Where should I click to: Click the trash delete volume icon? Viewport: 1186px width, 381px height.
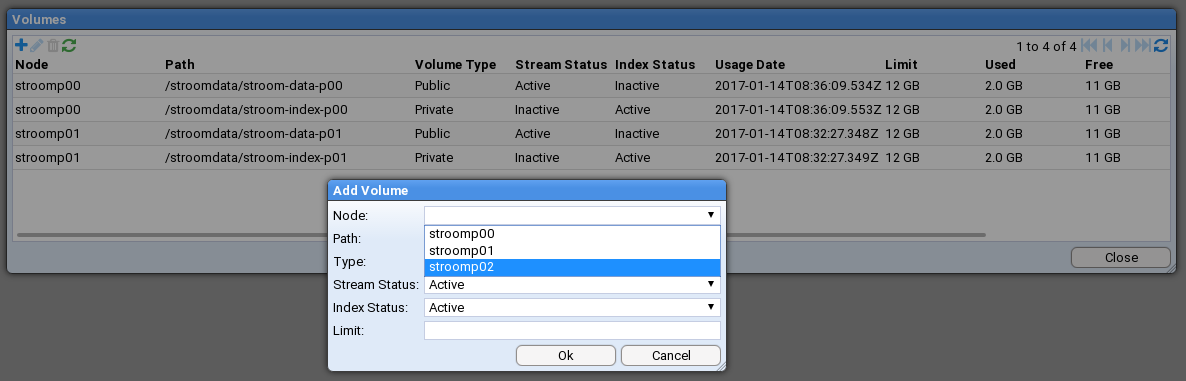tap(52, 46)
